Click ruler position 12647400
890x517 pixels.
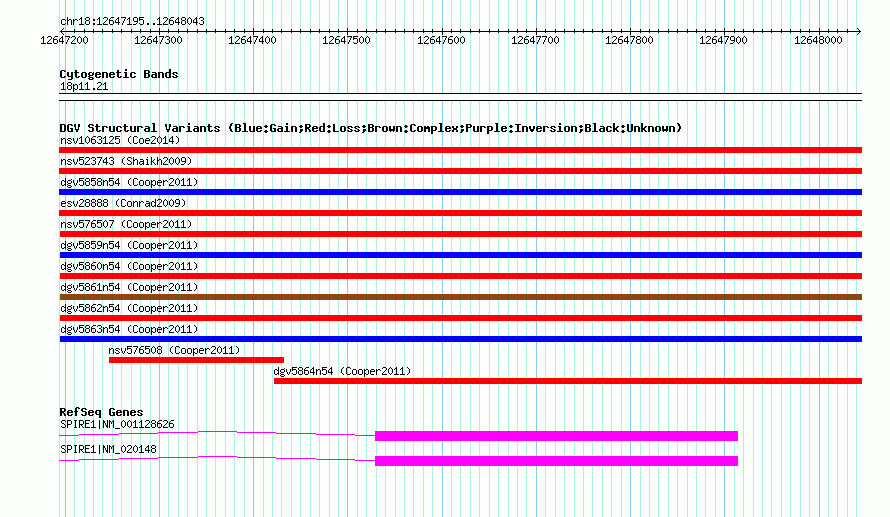coord(253,40)
